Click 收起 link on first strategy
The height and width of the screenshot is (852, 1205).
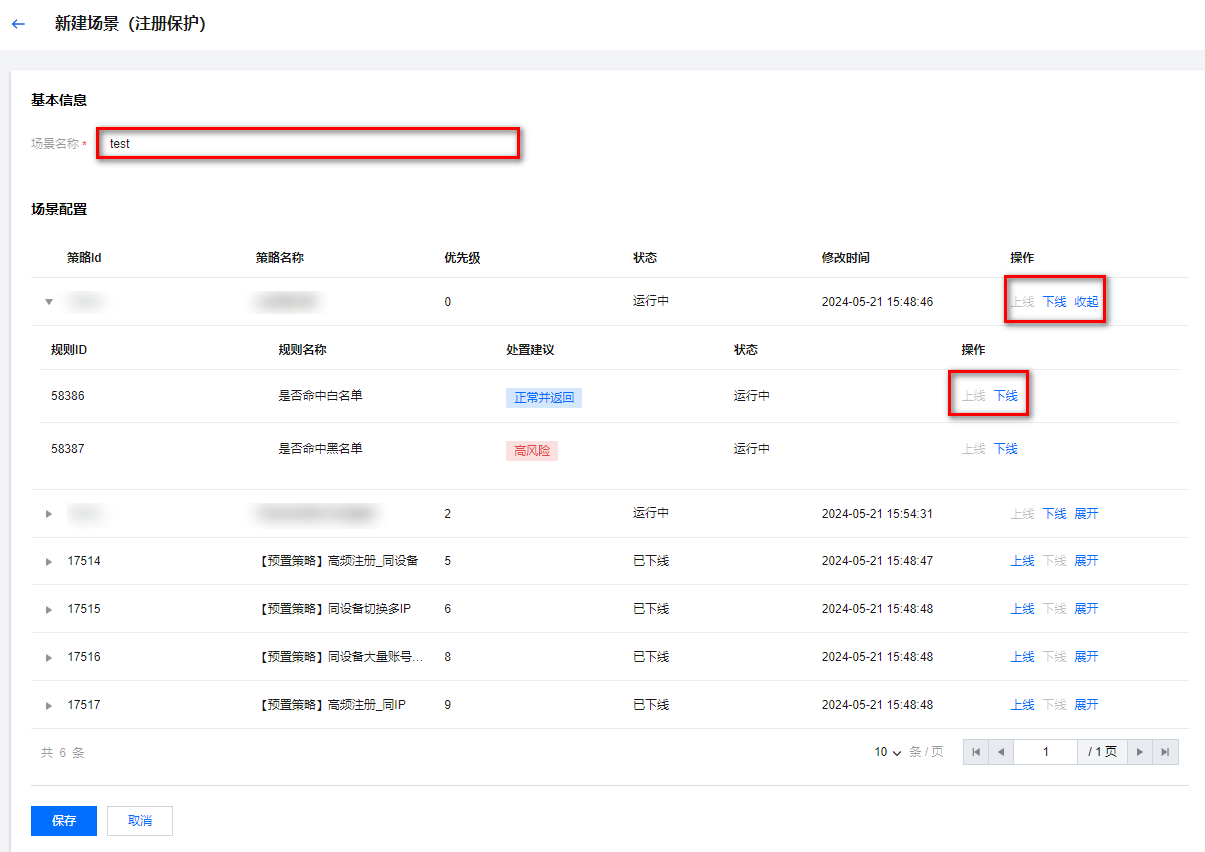[x=1086, y=302]
